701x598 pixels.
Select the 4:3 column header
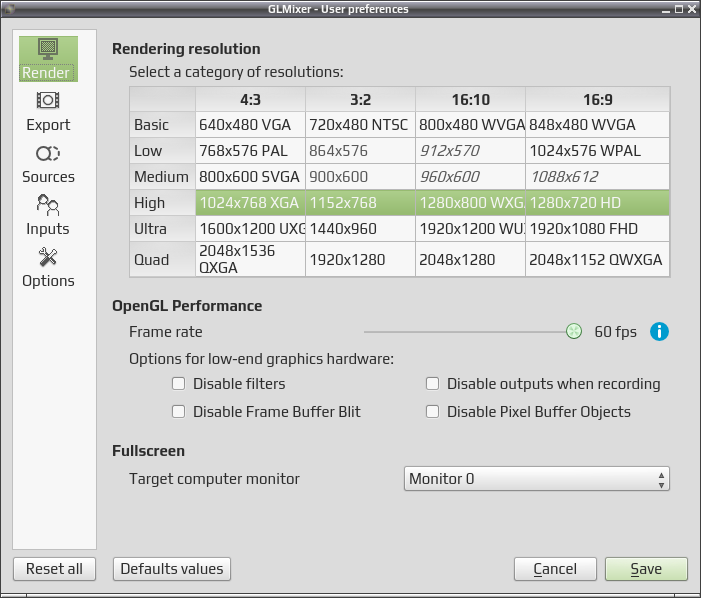pos(250,99)
